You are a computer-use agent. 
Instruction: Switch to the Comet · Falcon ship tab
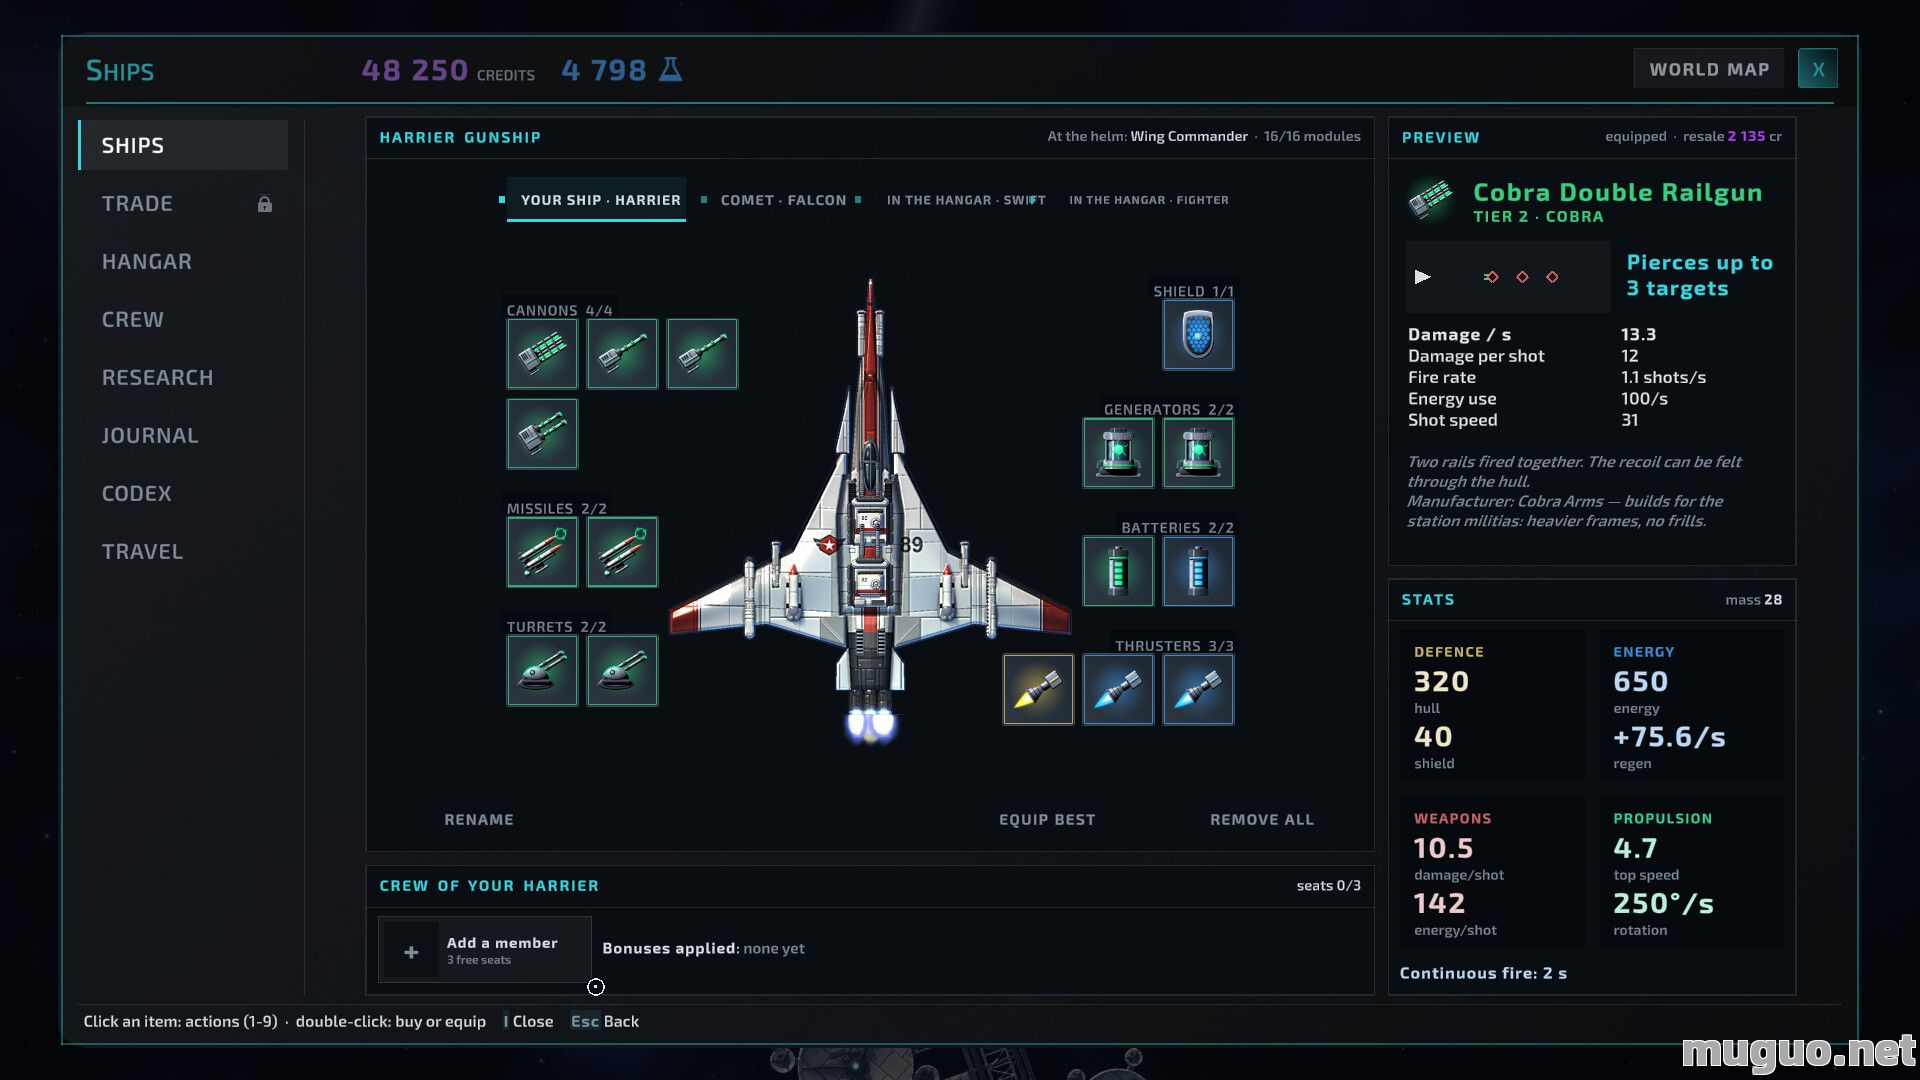coord(783,200)
